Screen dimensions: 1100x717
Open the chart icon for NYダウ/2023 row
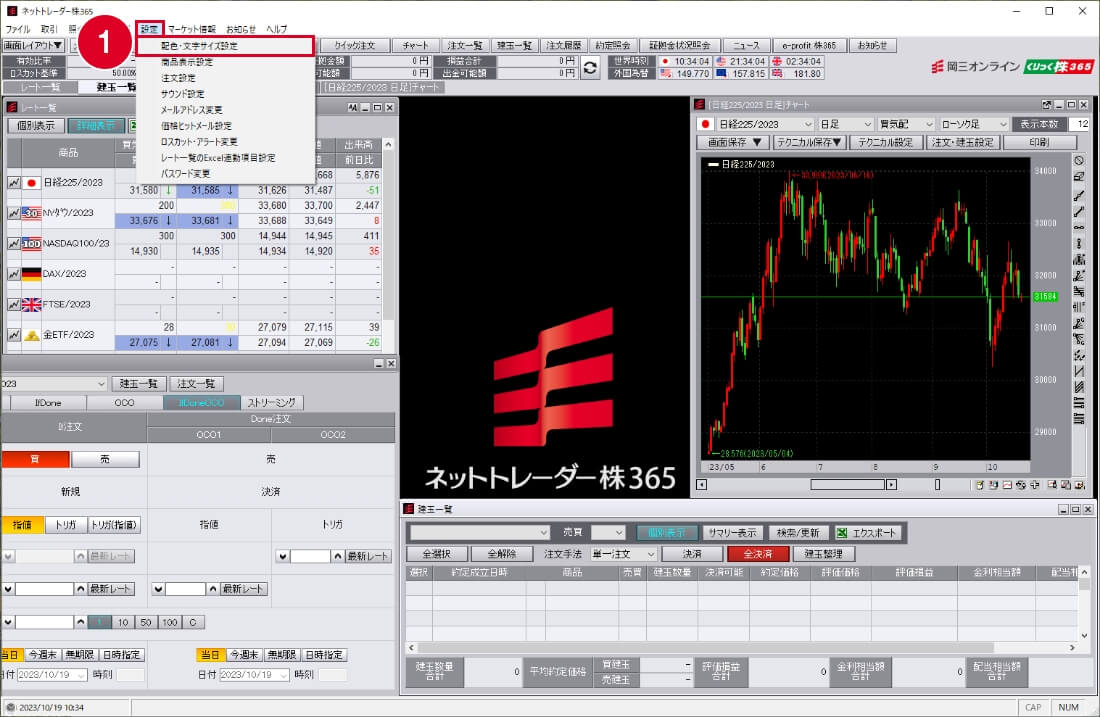[13, 213]
